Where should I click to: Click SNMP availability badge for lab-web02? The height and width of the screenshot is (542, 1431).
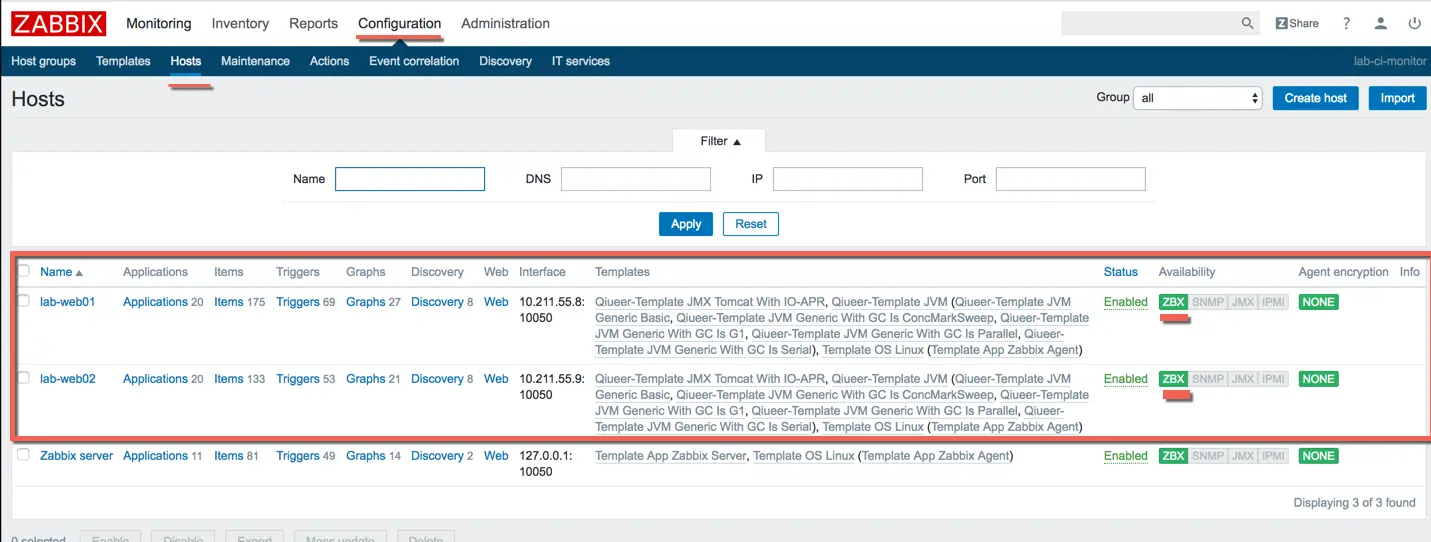pos(1208,379)
